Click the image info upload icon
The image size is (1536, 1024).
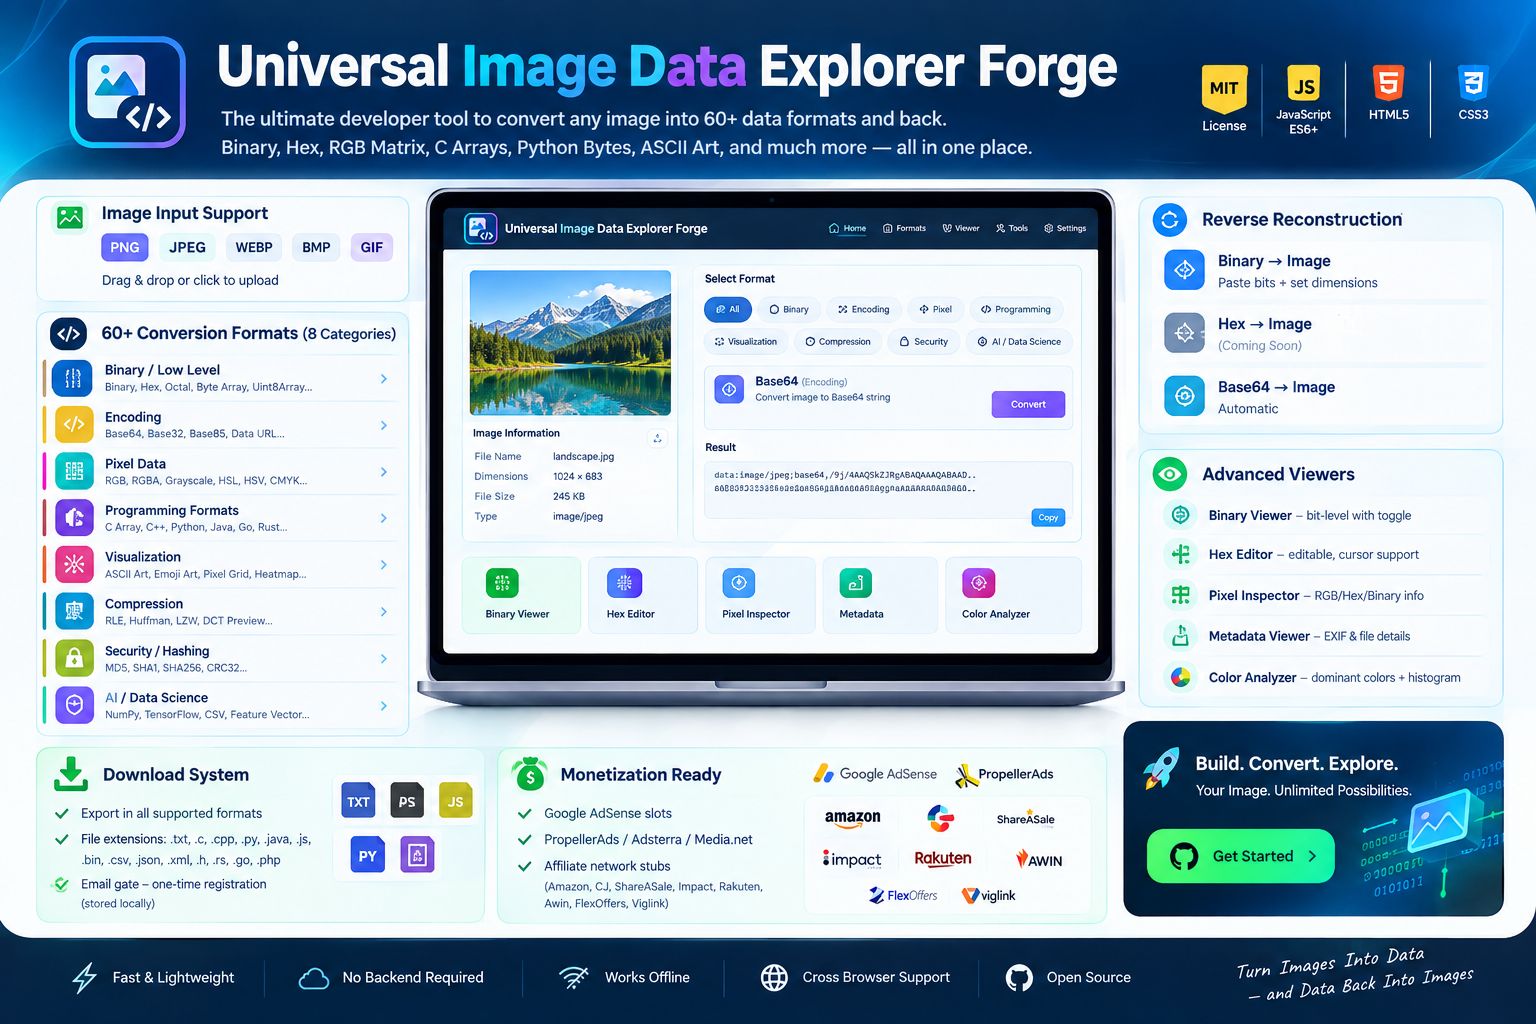click(658, 438)
